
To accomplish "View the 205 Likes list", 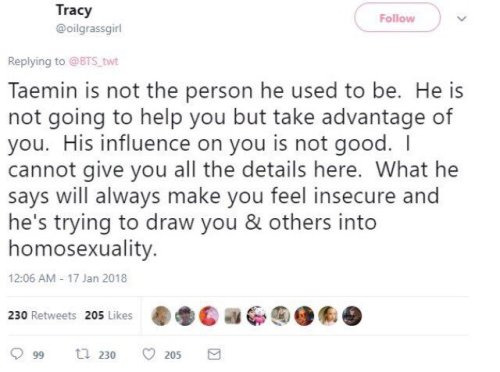I will [109, 315].
